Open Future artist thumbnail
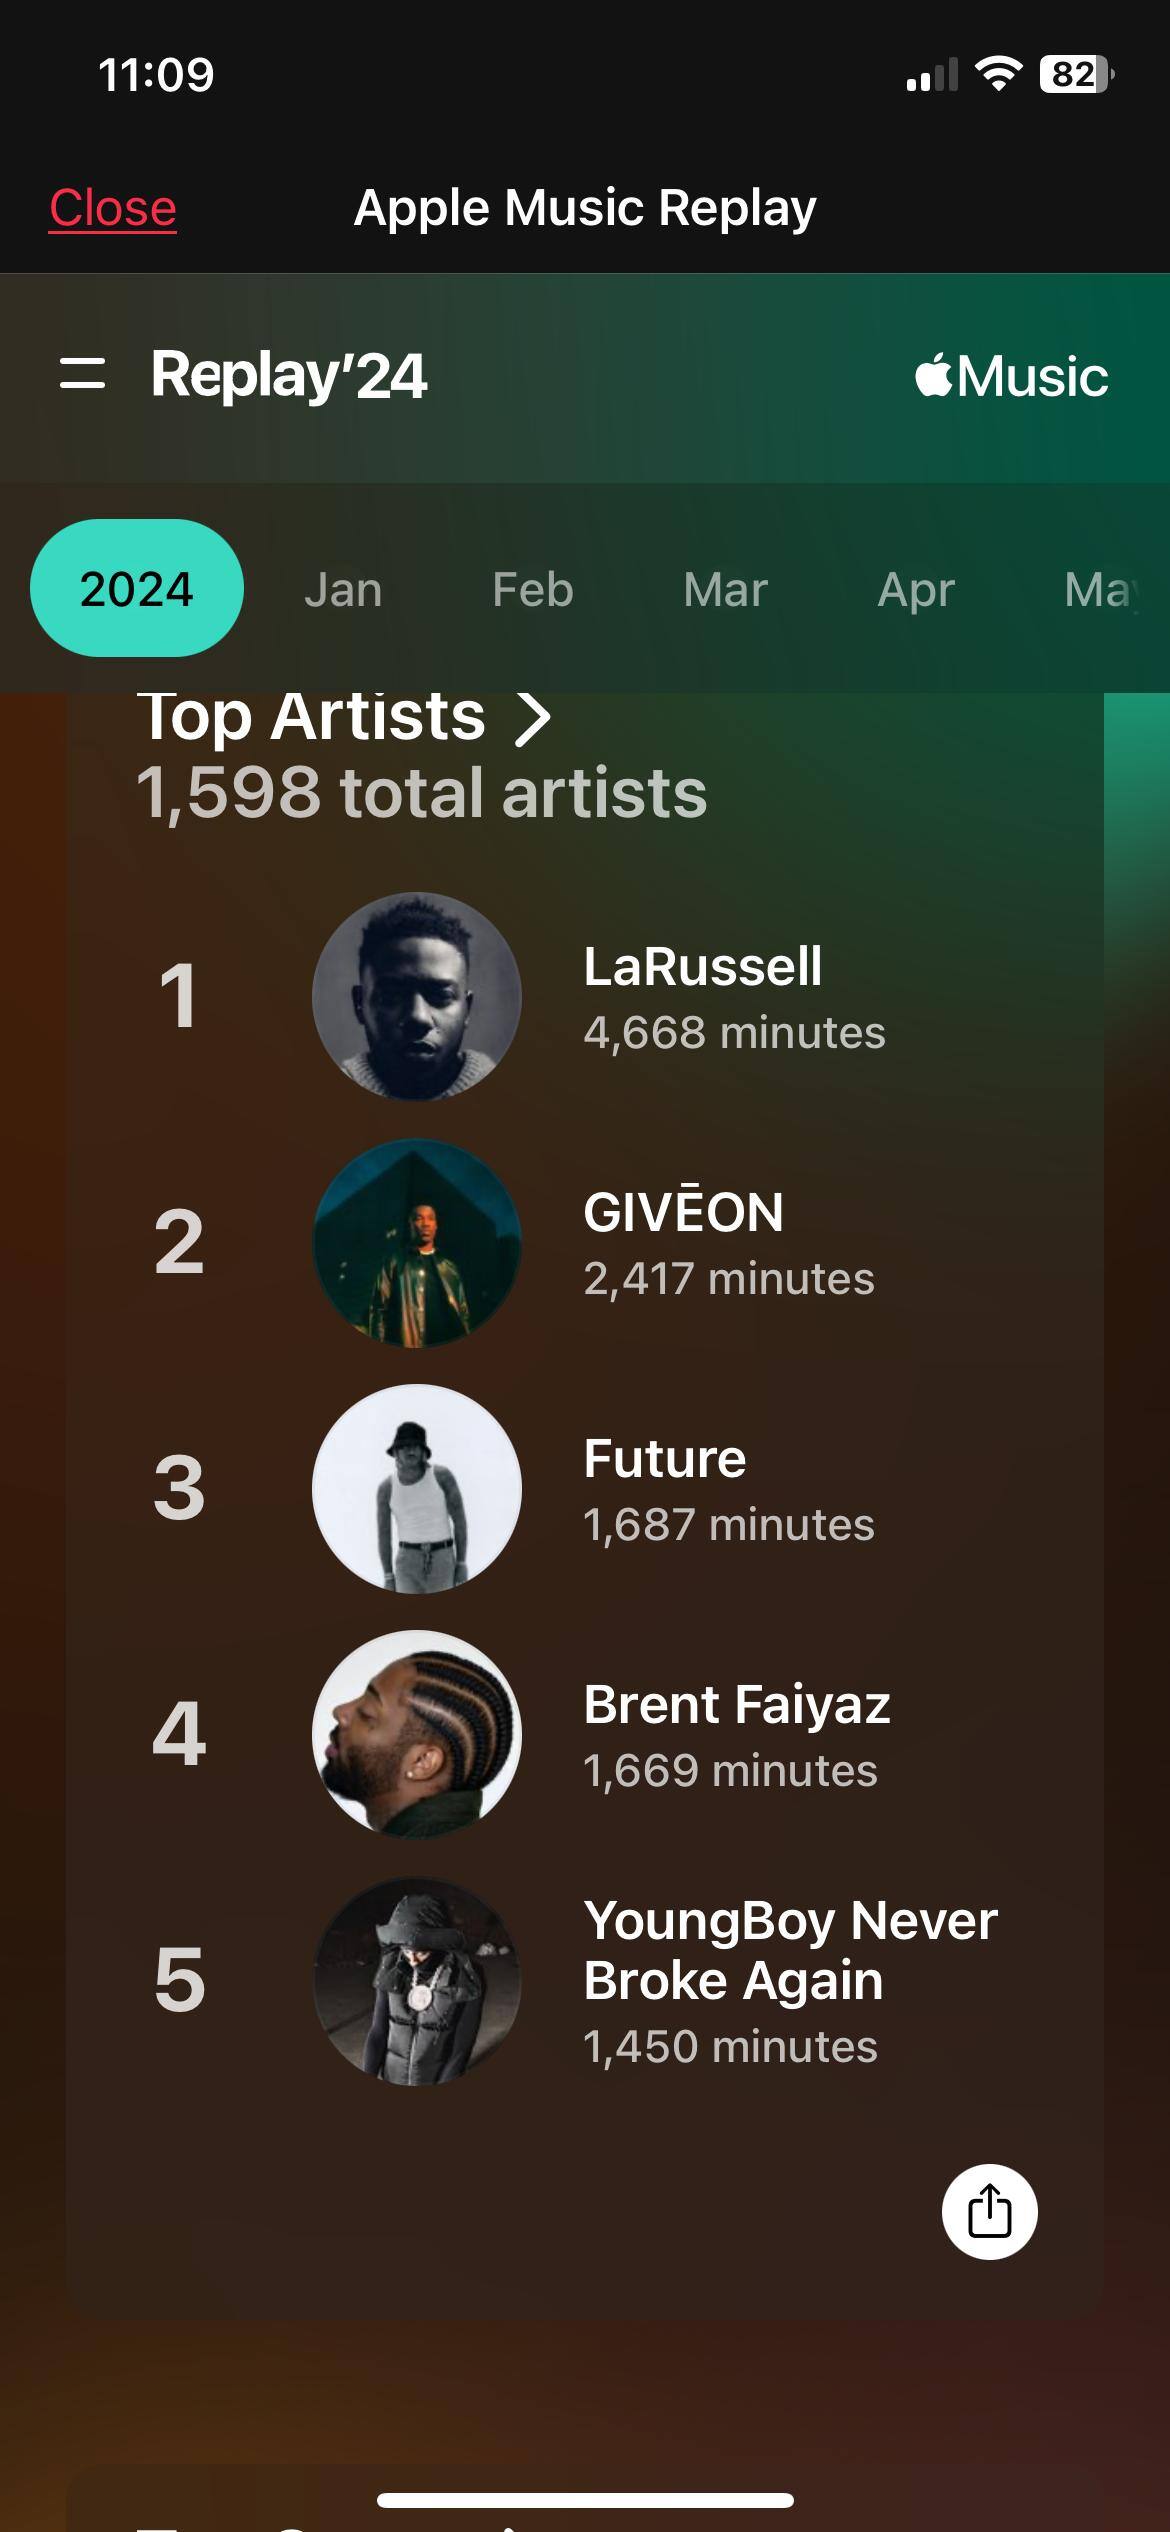Viewport: 1170px width, 2532px height. [417, 1488]
